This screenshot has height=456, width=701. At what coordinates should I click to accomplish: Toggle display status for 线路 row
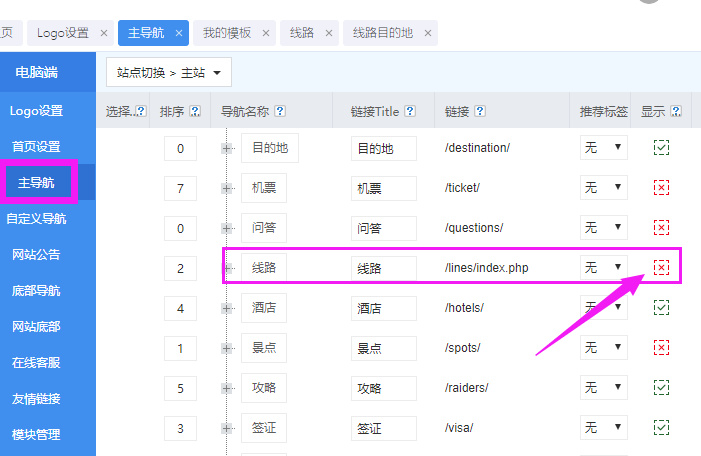point(661,267)
